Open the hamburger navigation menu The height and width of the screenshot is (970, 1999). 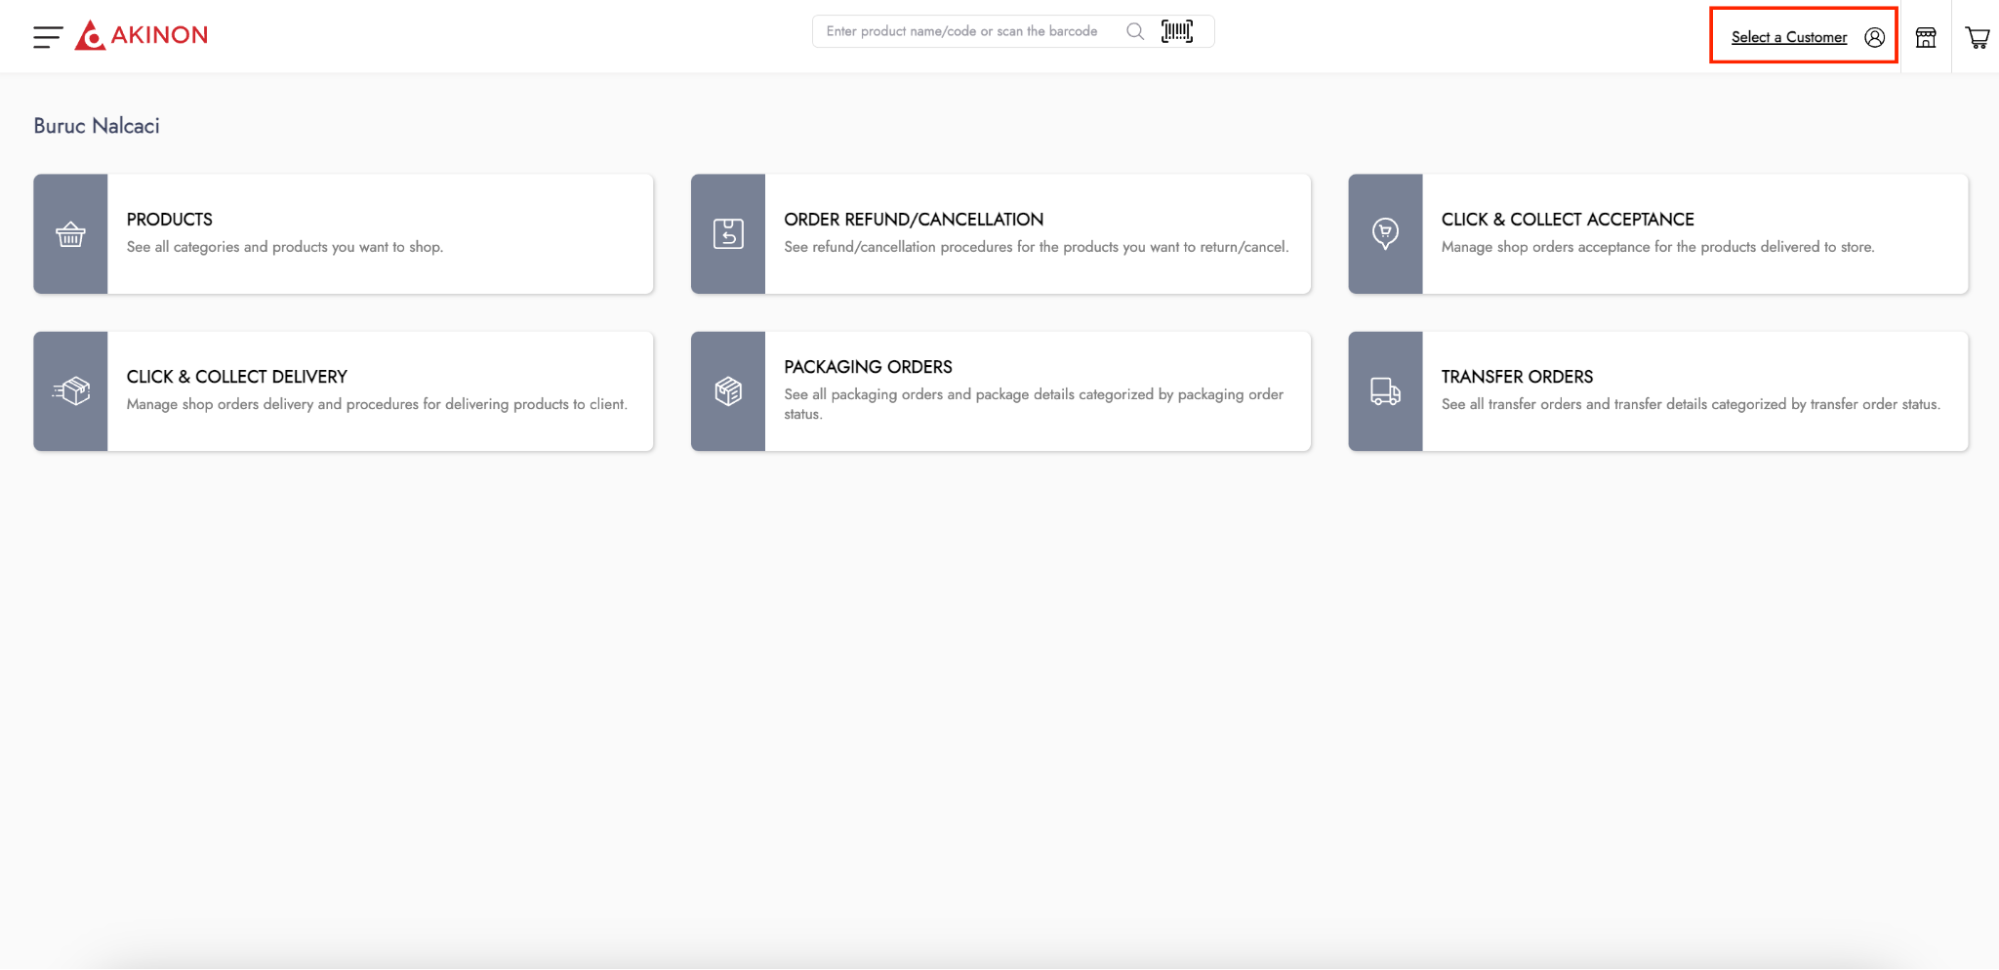tap(47, 37)
